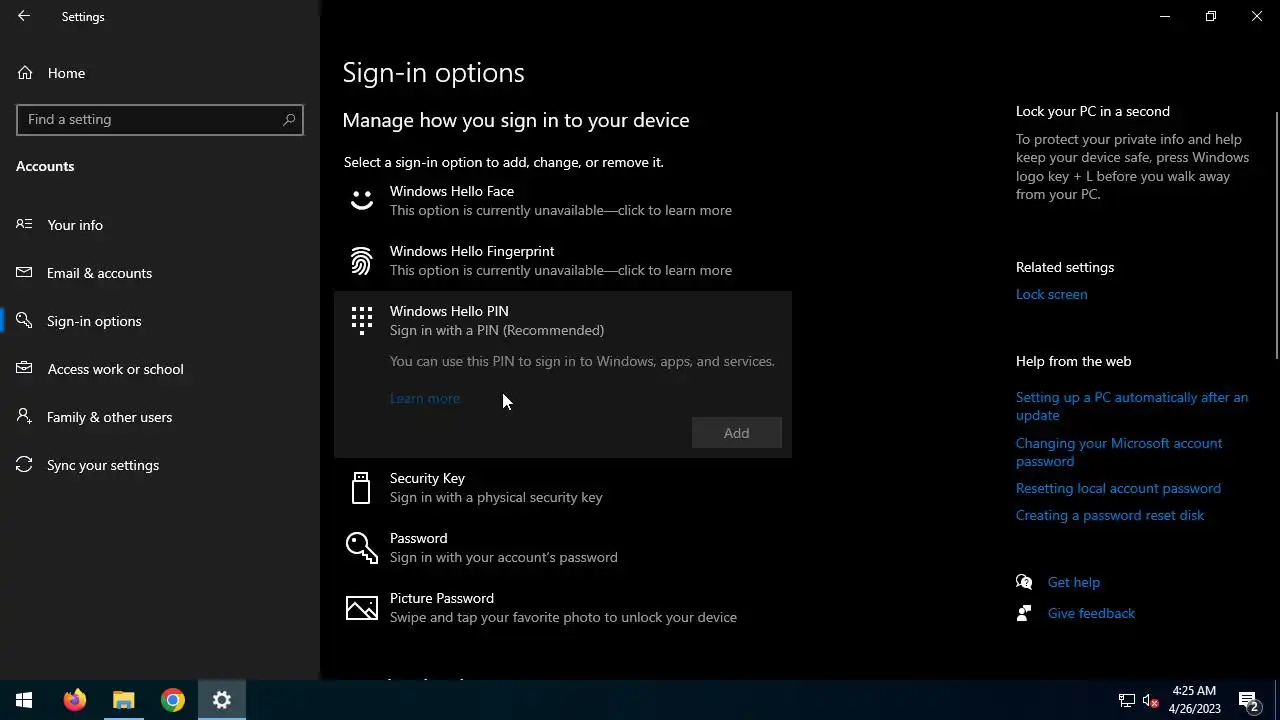
Task: Open File Explorer from the taskbar
Action: pyautogui.click(x=124, y=700)
